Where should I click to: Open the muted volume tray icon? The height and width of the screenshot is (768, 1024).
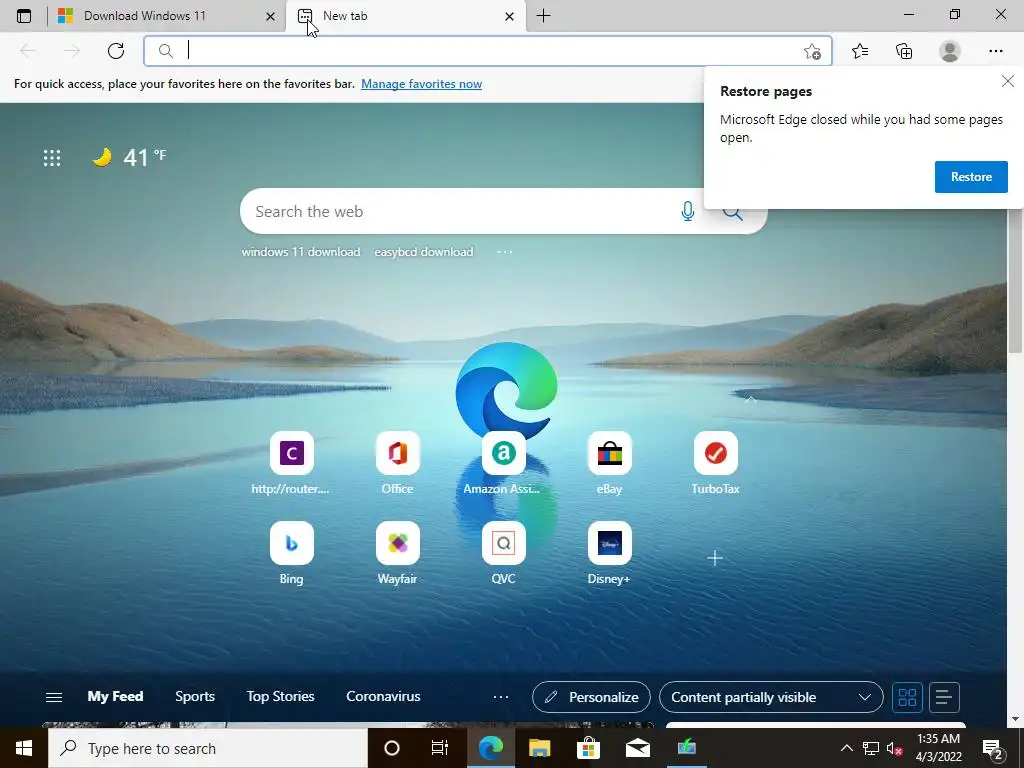[x=895, y=748]
